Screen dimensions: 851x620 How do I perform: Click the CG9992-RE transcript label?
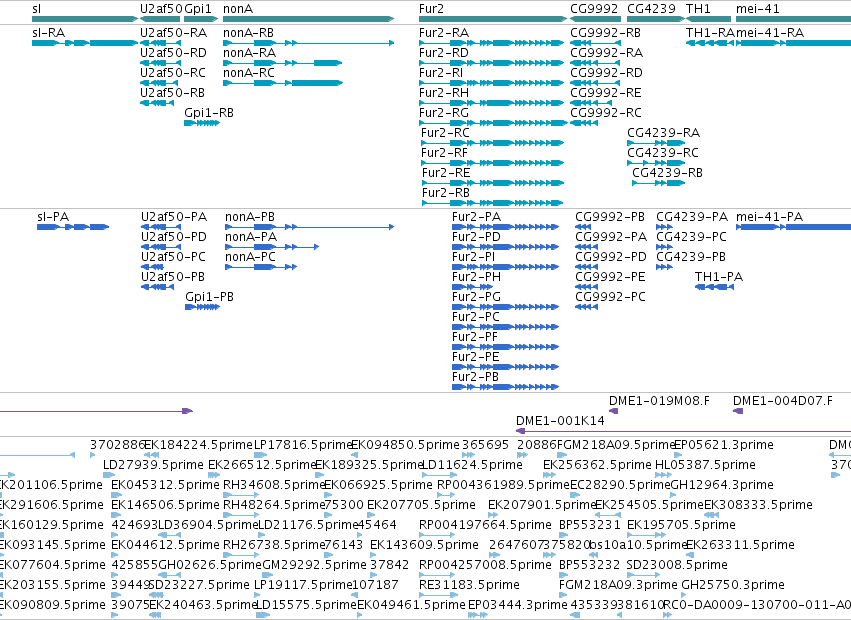pyautogui.click(x=606, y=93)
